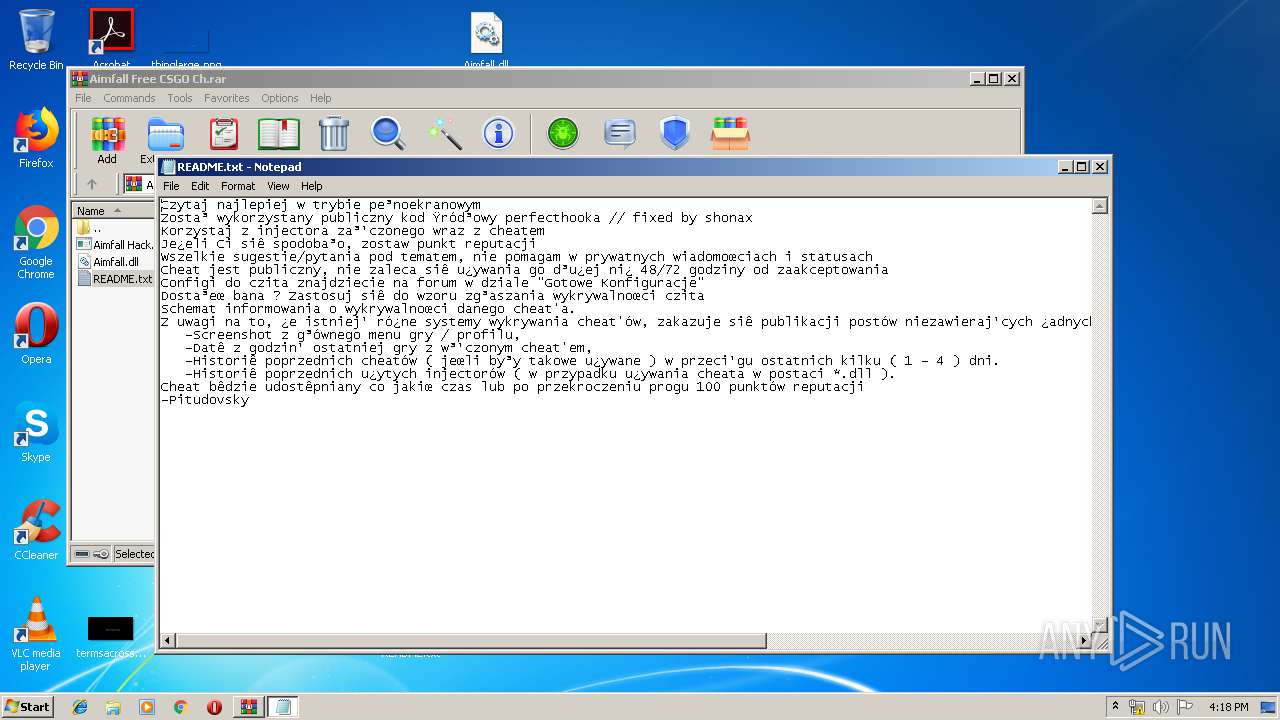This screenshot has width=1280, height=720.
Task: Select the termsacross desktop file
Action: pos(110,637)
